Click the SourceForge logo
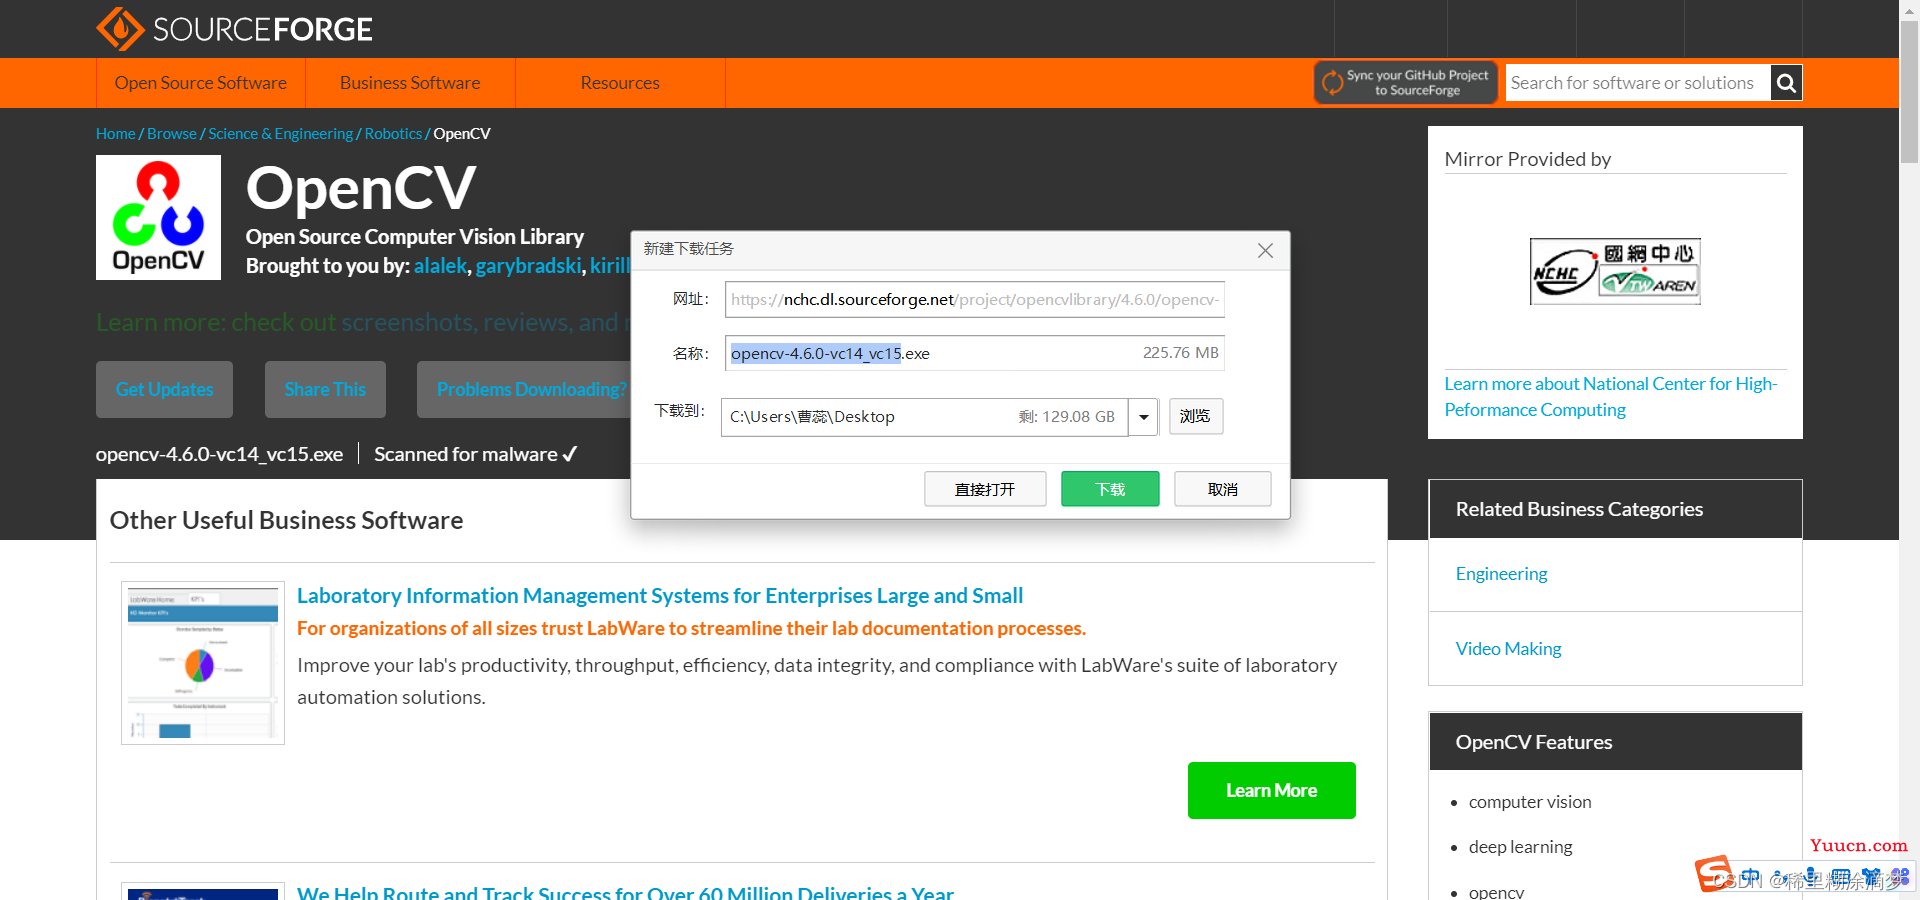 point(234,29)
